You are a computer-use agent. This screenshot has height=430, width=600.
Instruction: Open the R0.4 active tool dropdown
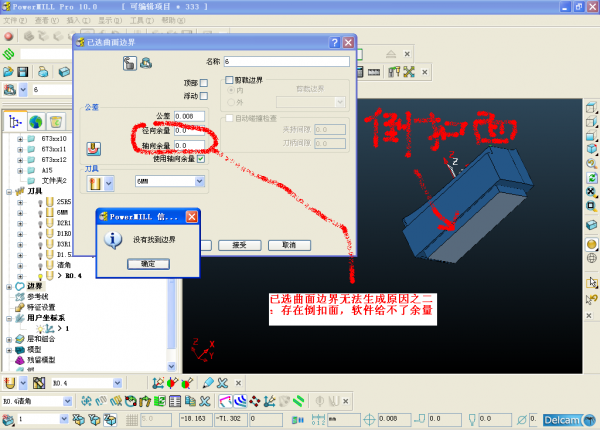(117, 383)
